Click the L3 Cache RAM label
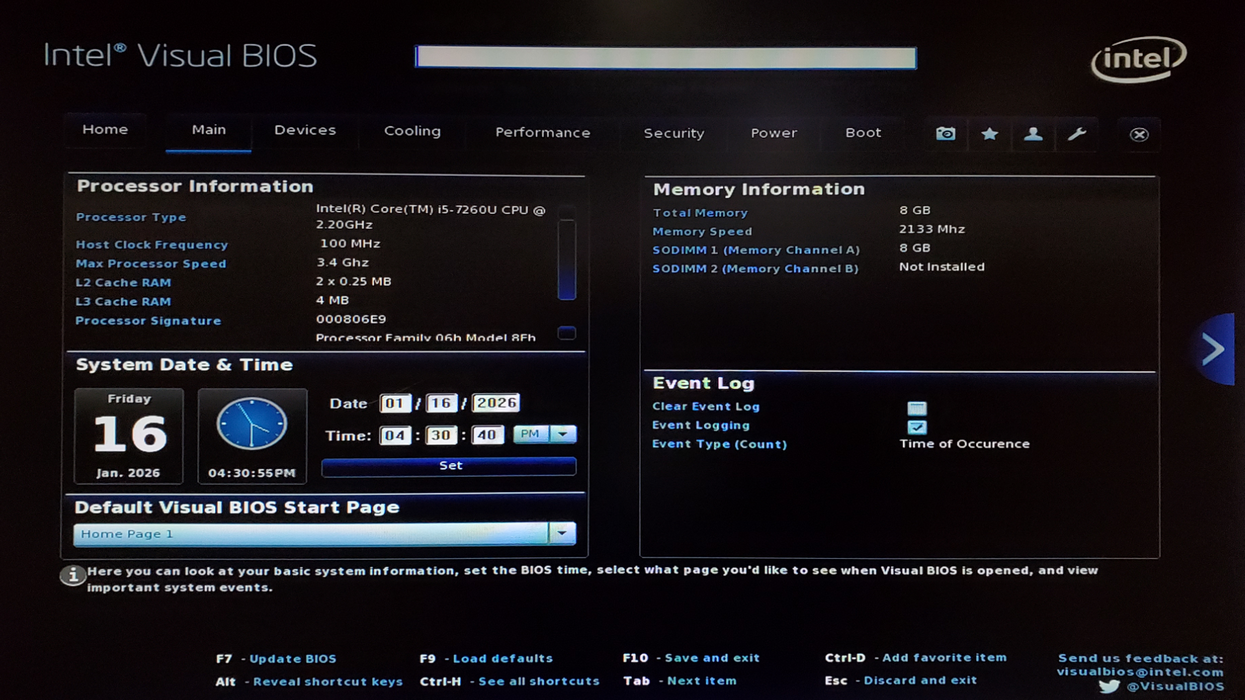 [x=123, y=302]
